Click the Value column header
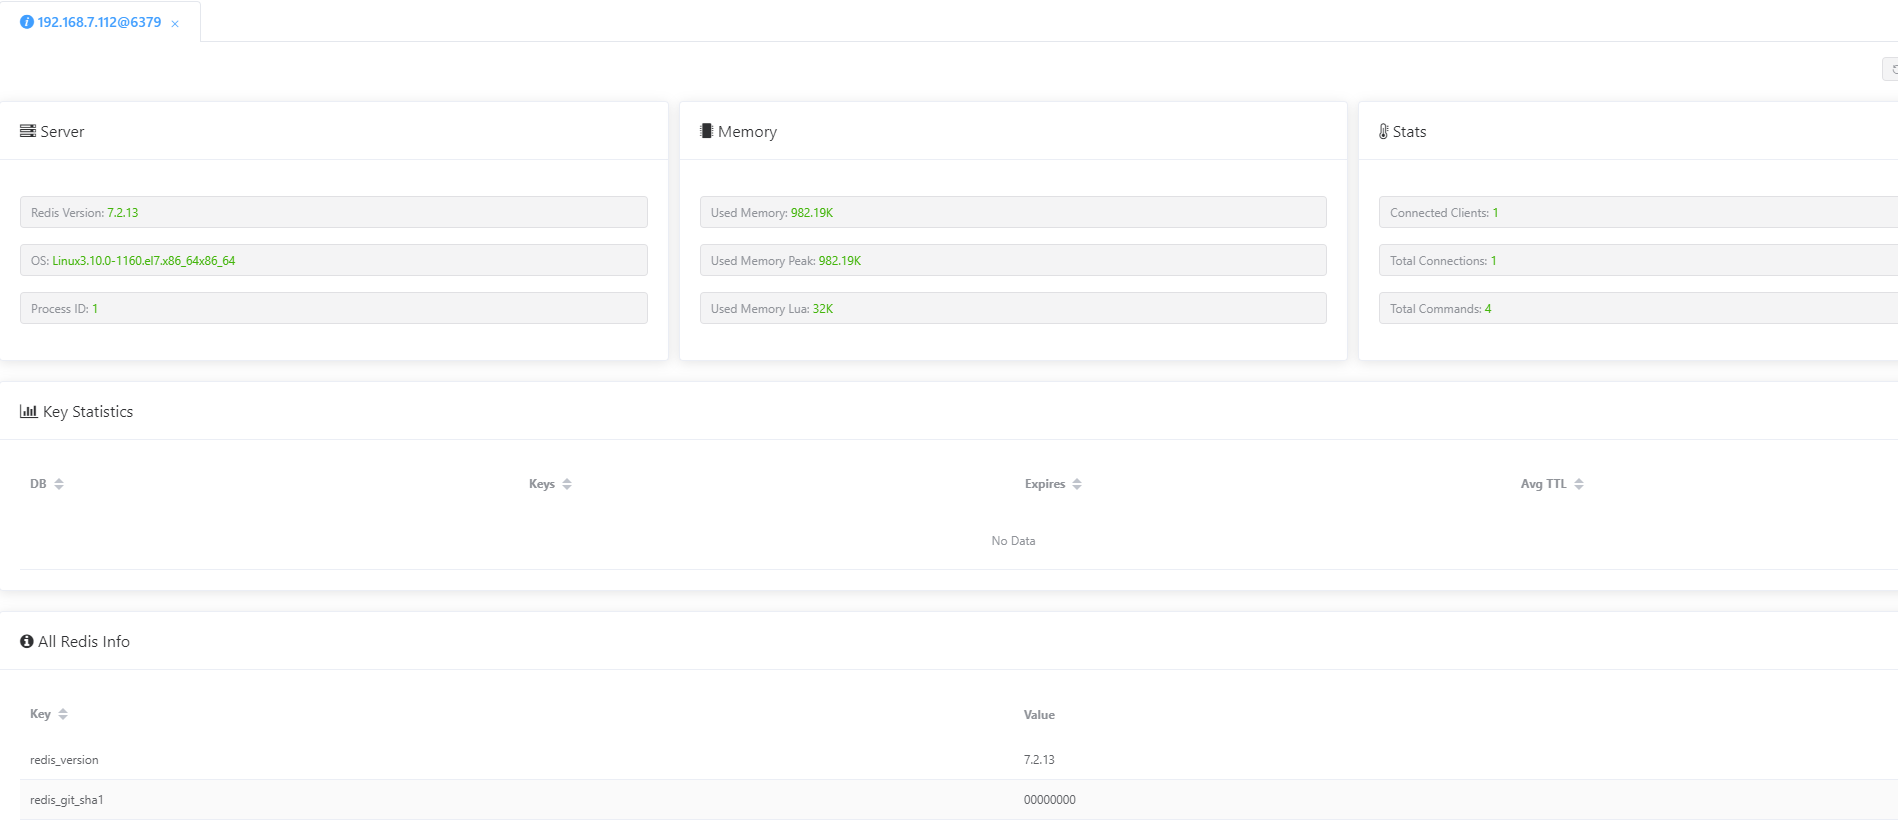Viewport: 1898px width, 826px height. click(1039, 715)
